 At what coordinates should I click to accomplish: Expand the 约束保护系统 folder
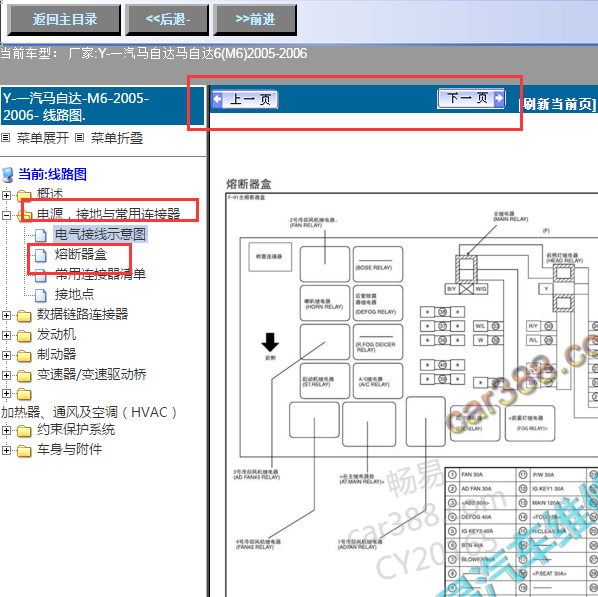tap(6, 430)
